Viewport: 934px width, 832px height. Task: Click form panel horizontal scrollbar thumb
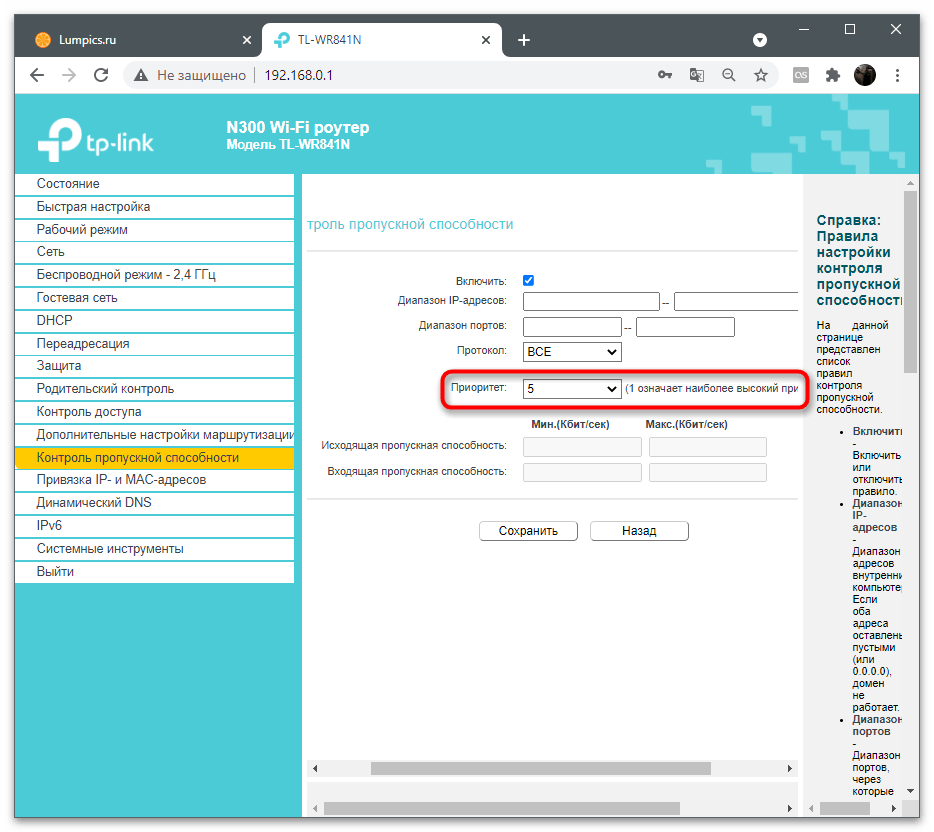pos(540,768)
